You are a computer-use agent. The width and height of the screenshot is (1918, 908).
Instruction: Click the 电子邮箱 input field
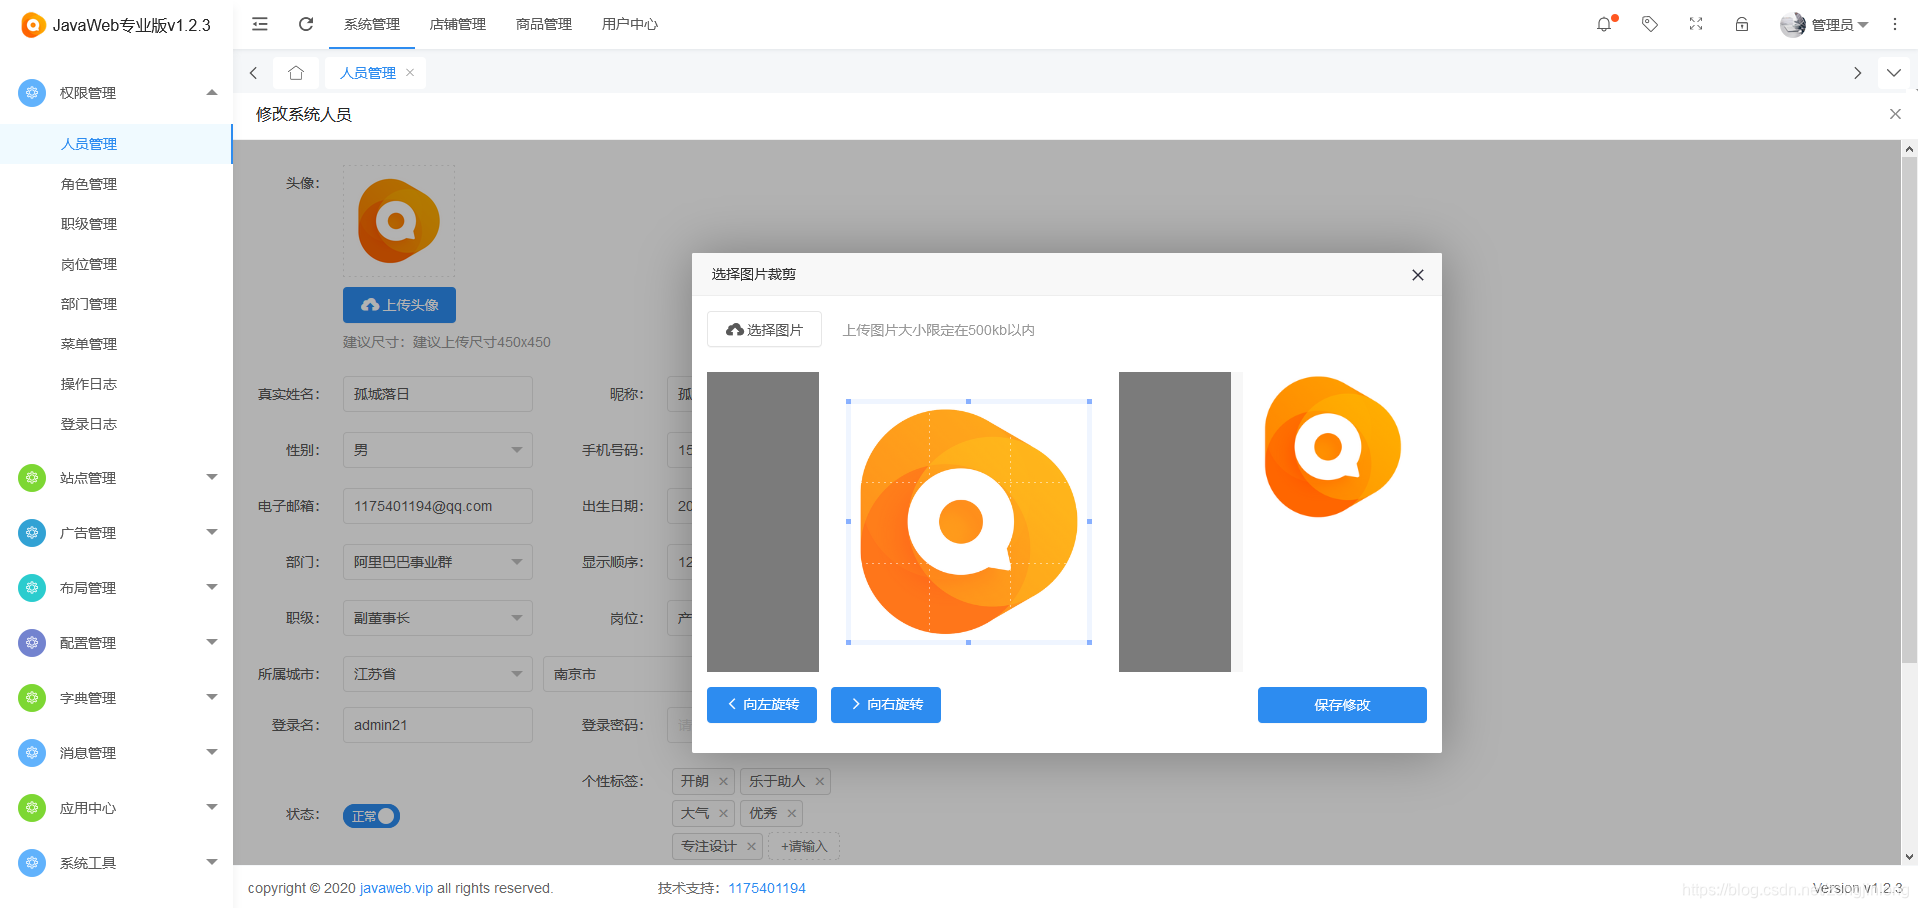(x=438, y=506)
